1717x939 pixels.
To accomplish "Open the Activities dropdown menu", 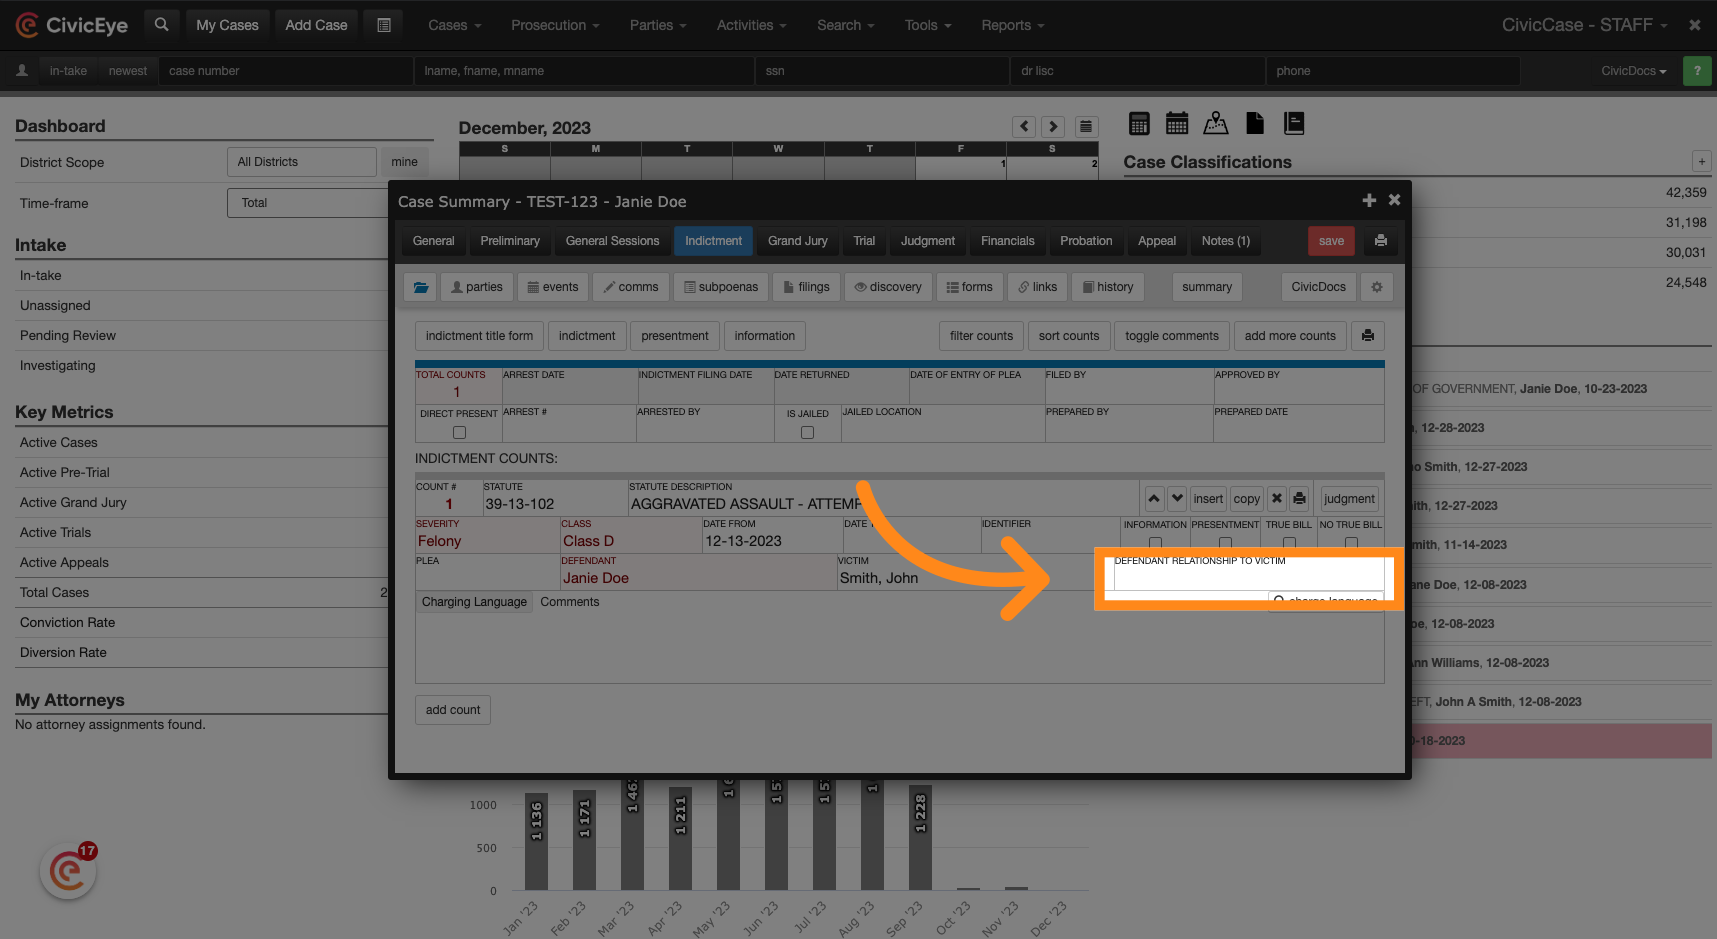I will tap(752, 25).
